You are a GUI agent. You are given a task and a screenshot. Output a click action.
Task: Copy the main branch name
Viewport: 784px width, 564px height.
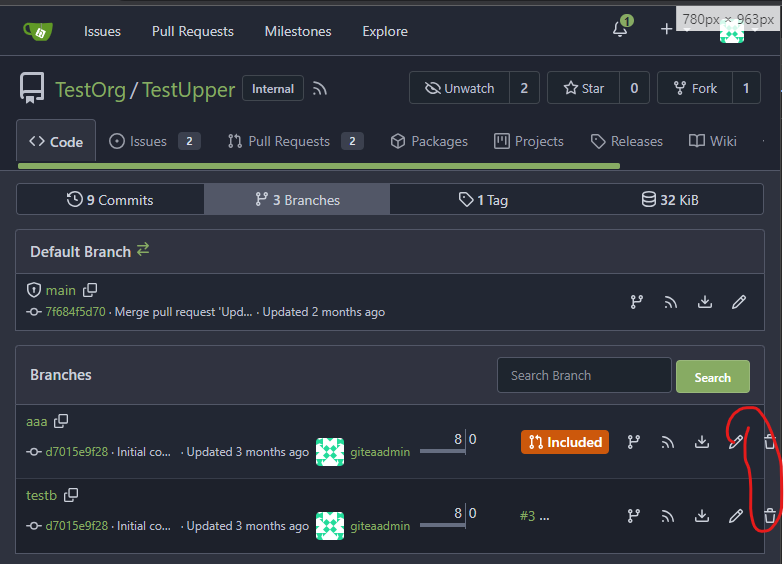(x=90, y=290)
